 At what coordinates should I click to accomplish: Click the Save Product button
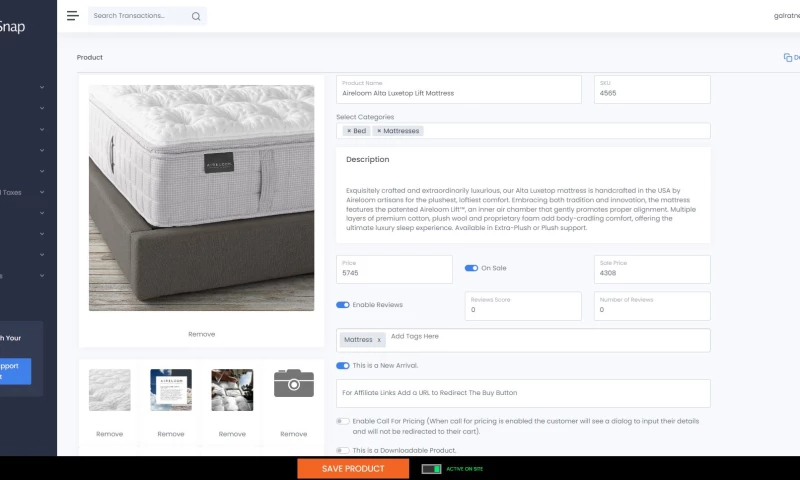tap(353, 468)
